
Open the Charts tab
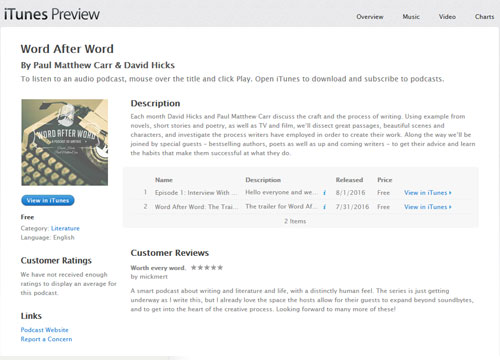coord(484,17)
